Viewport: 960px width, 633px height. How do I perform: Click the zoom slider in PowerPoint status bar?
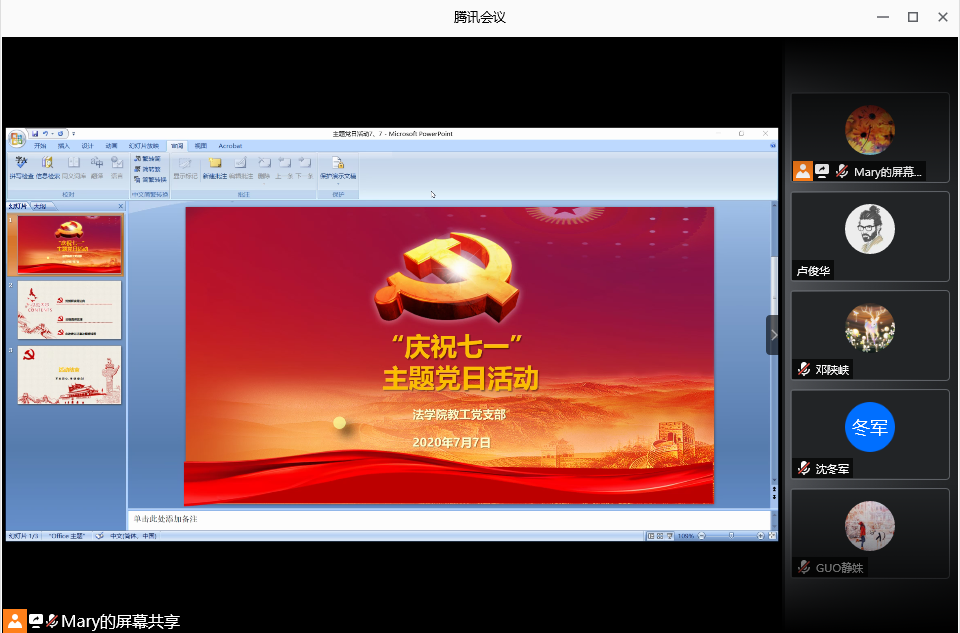pyautogui.click(x=731, y=536)
